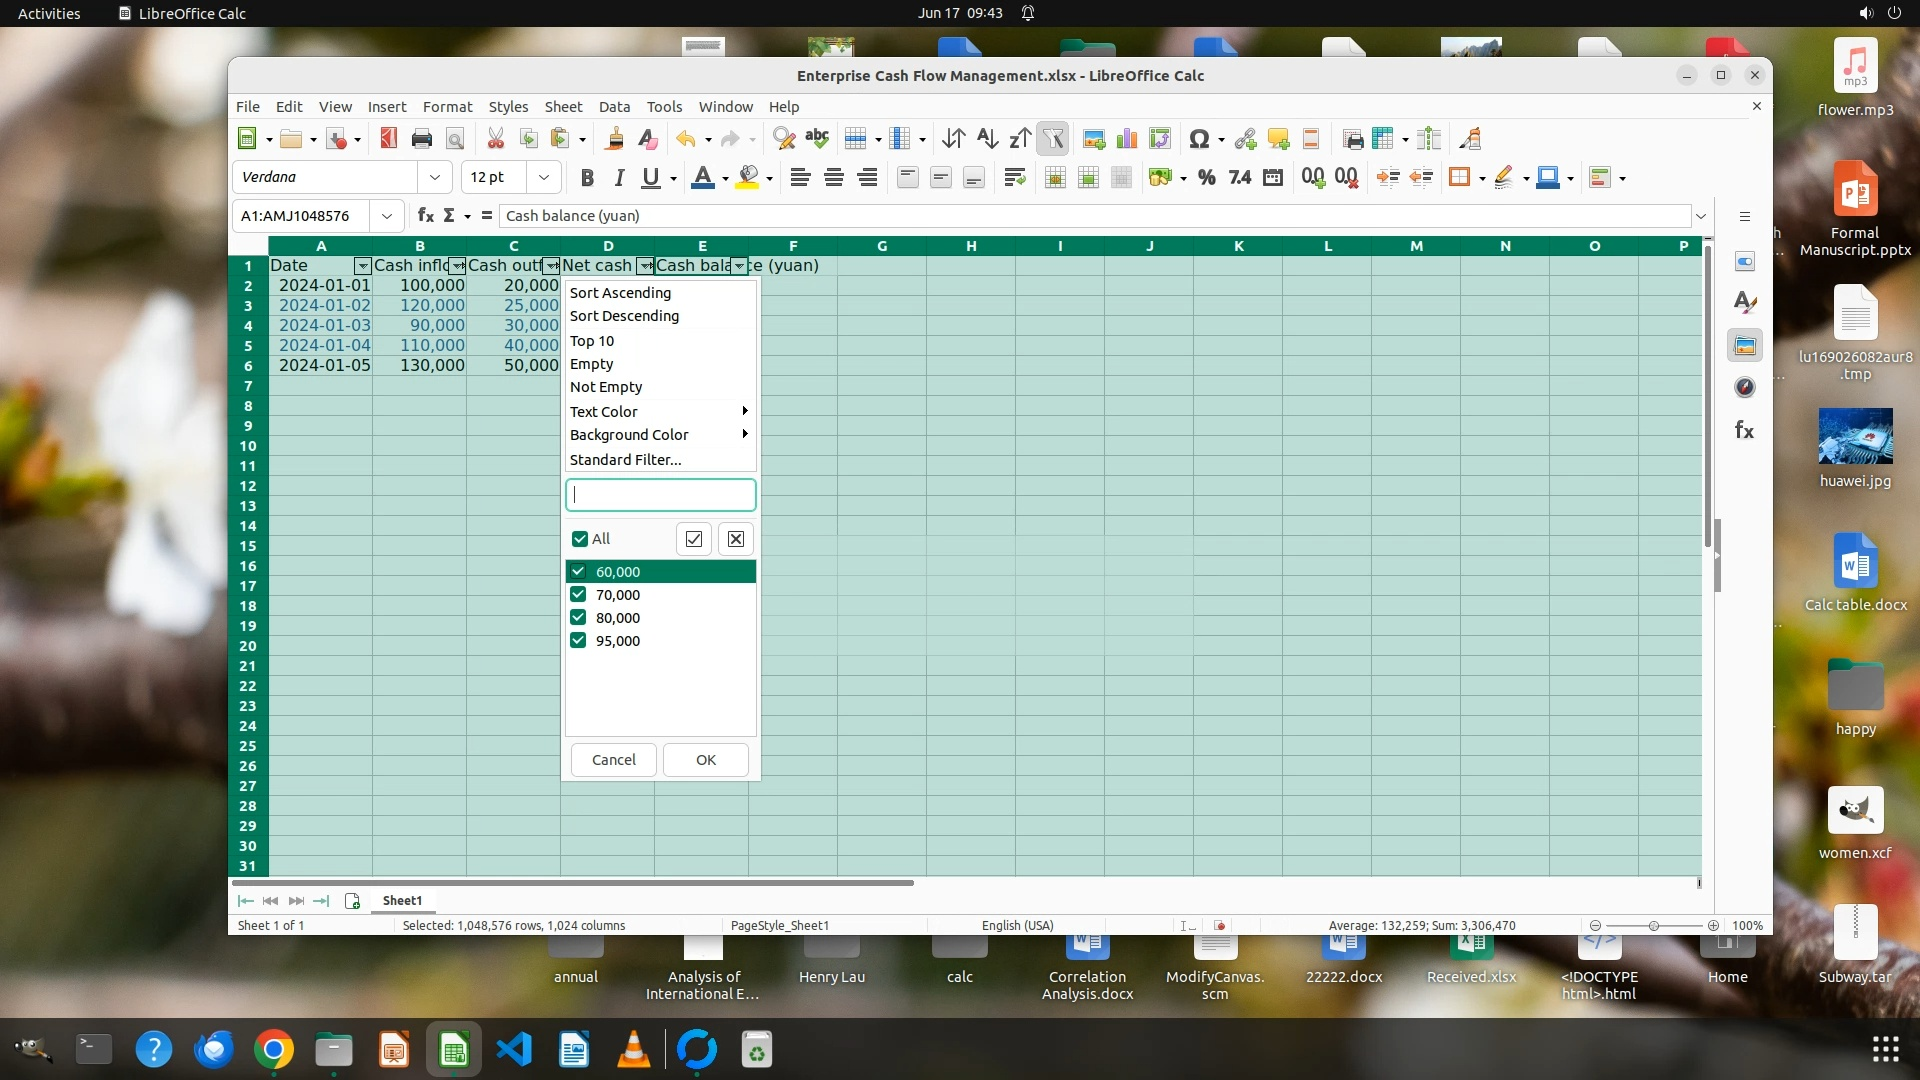Open the Data menu
This screenshot has width=1920, height=1080.
(x=614, y=107)
